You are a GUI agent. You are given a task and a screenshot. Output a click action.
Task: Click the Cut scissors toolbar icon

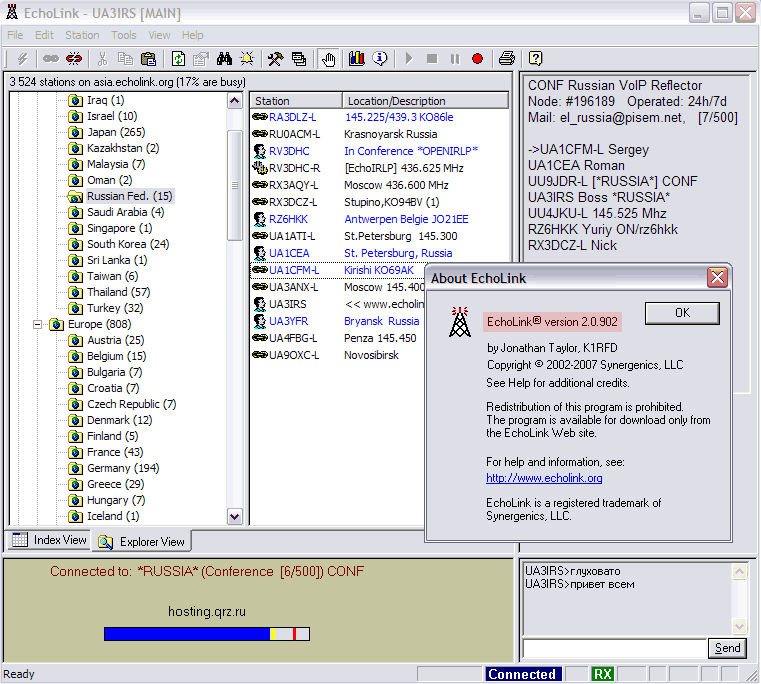[x=102, y=59]
